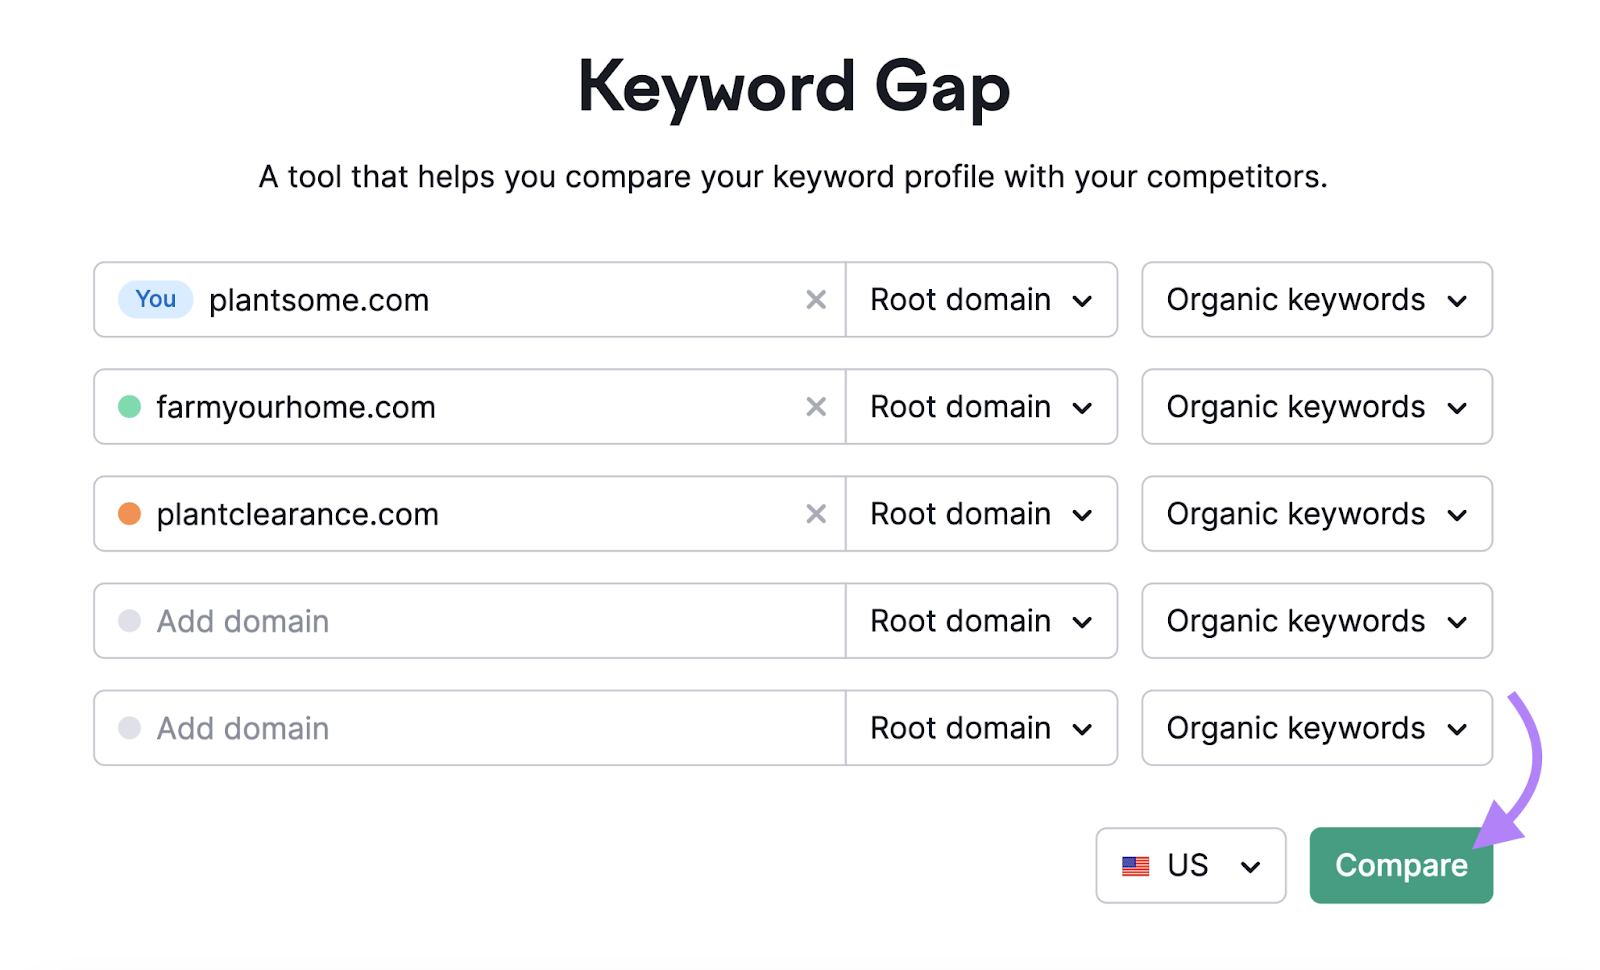
Task: Open Root domain dropdown in the fourth row
Action: (982, 621)
